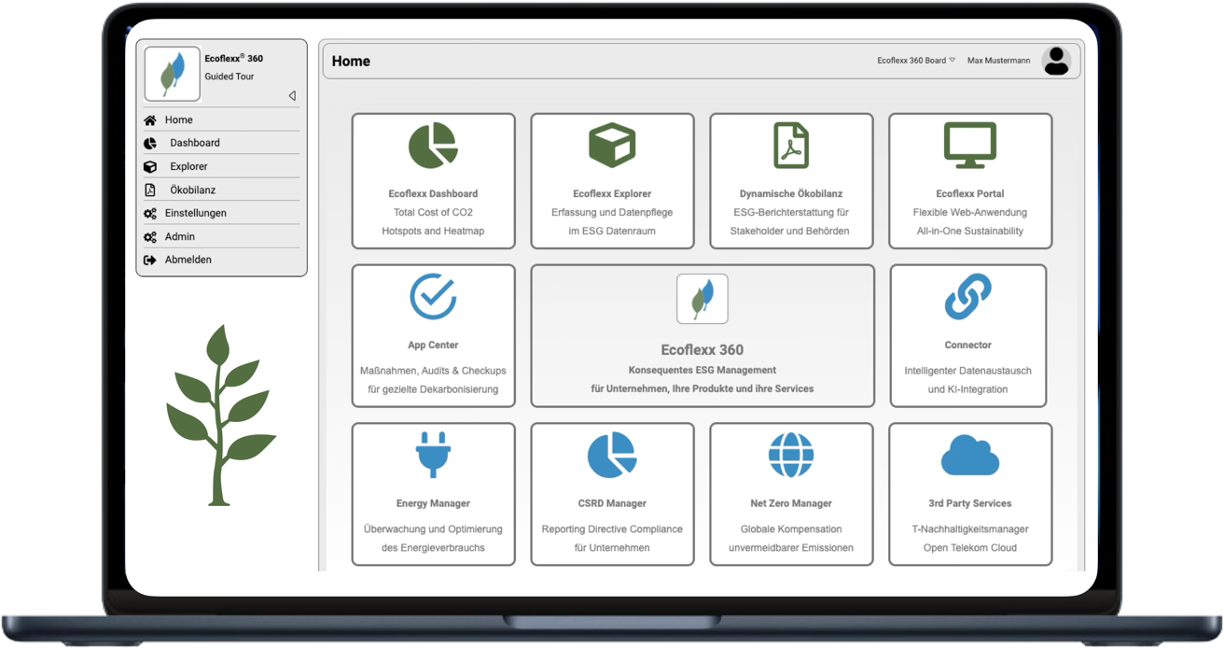This screenshot has width=1224, height=648.
Task: Click the Energy Manager tile title
Action: (433, 504)
